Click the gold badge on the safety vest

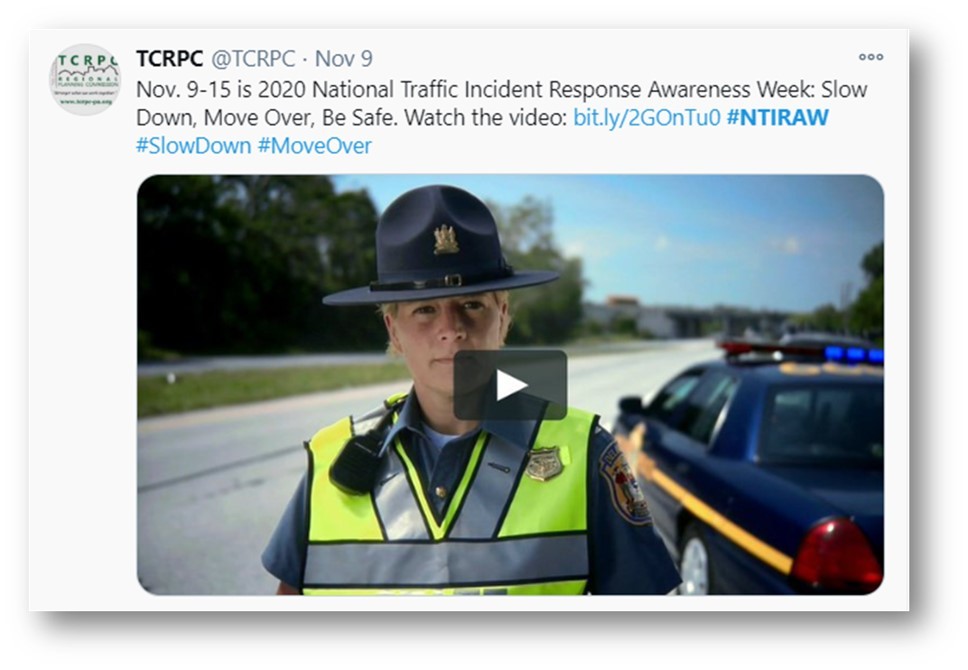(544, 464)
